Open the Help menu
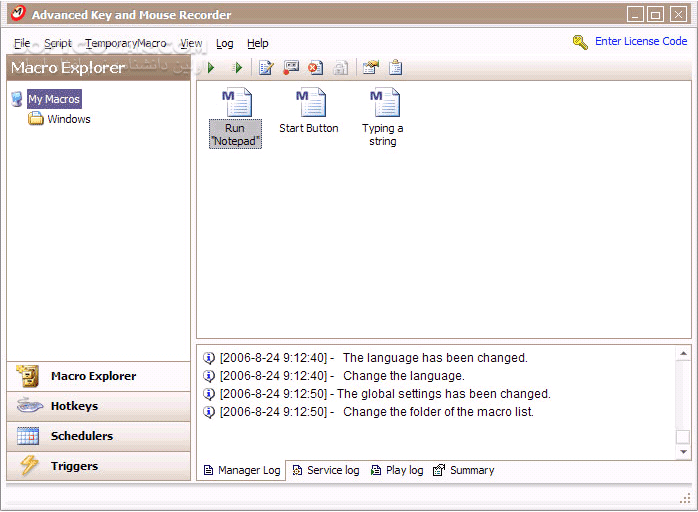 point(258,43)
